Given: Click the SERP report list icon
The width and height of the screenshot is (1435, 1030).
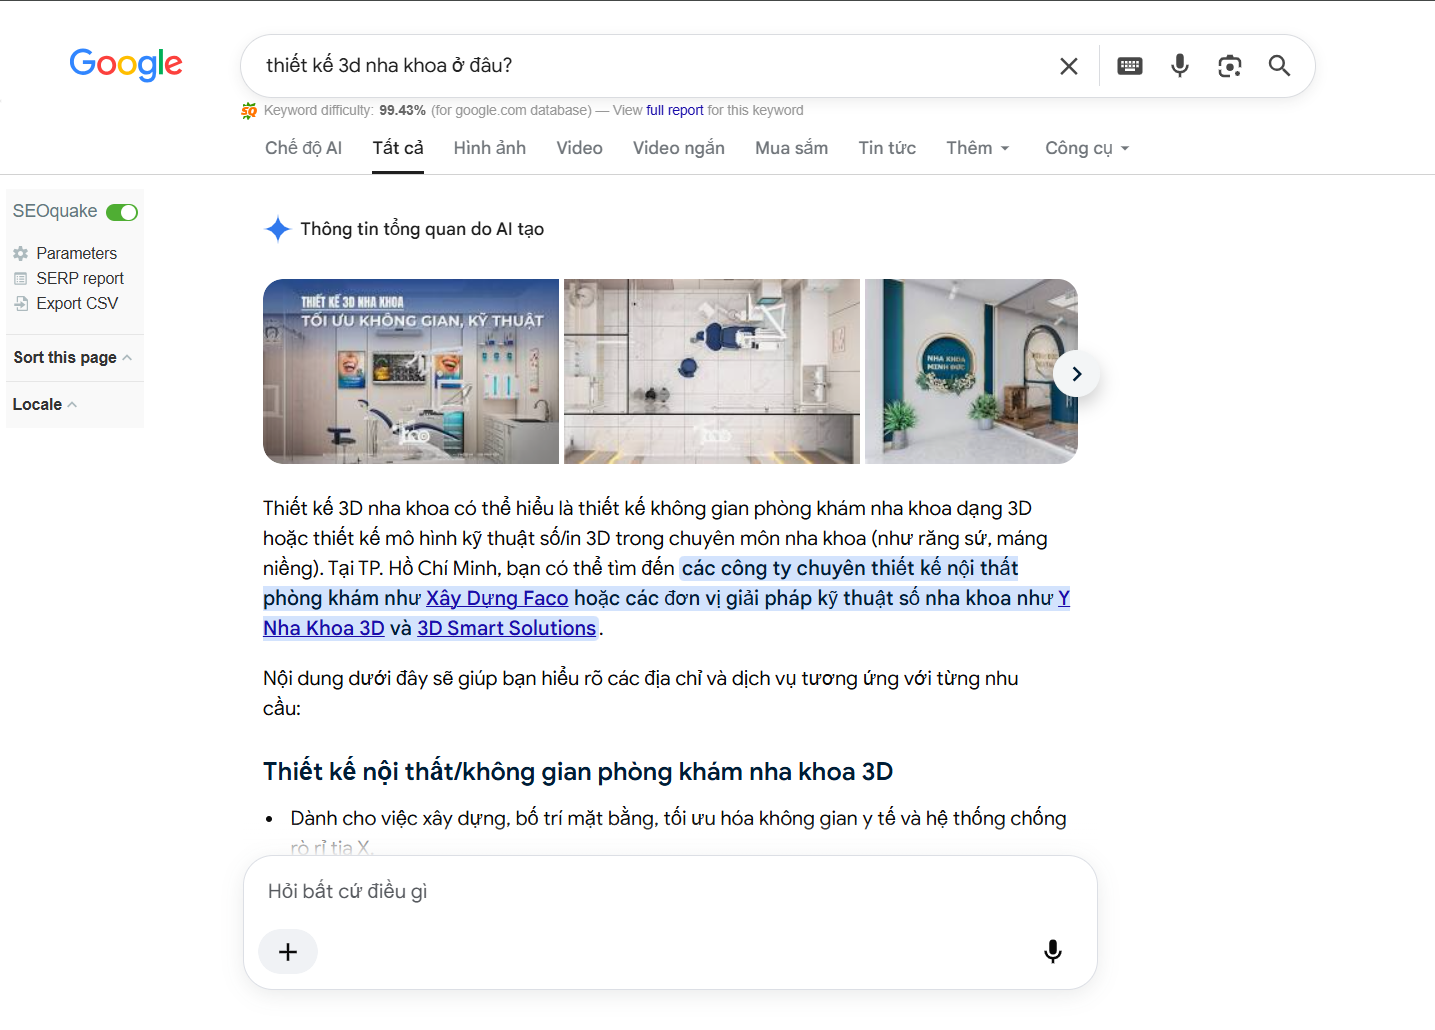Looking at the screenshot, I should click(21, 278).
